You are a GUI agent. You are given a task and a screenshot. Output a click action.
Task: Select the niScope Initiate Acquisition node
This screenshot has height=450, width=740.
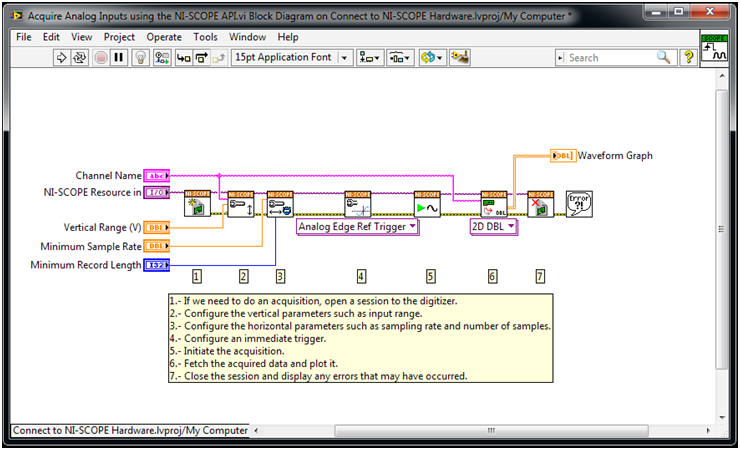coord(427,204)
